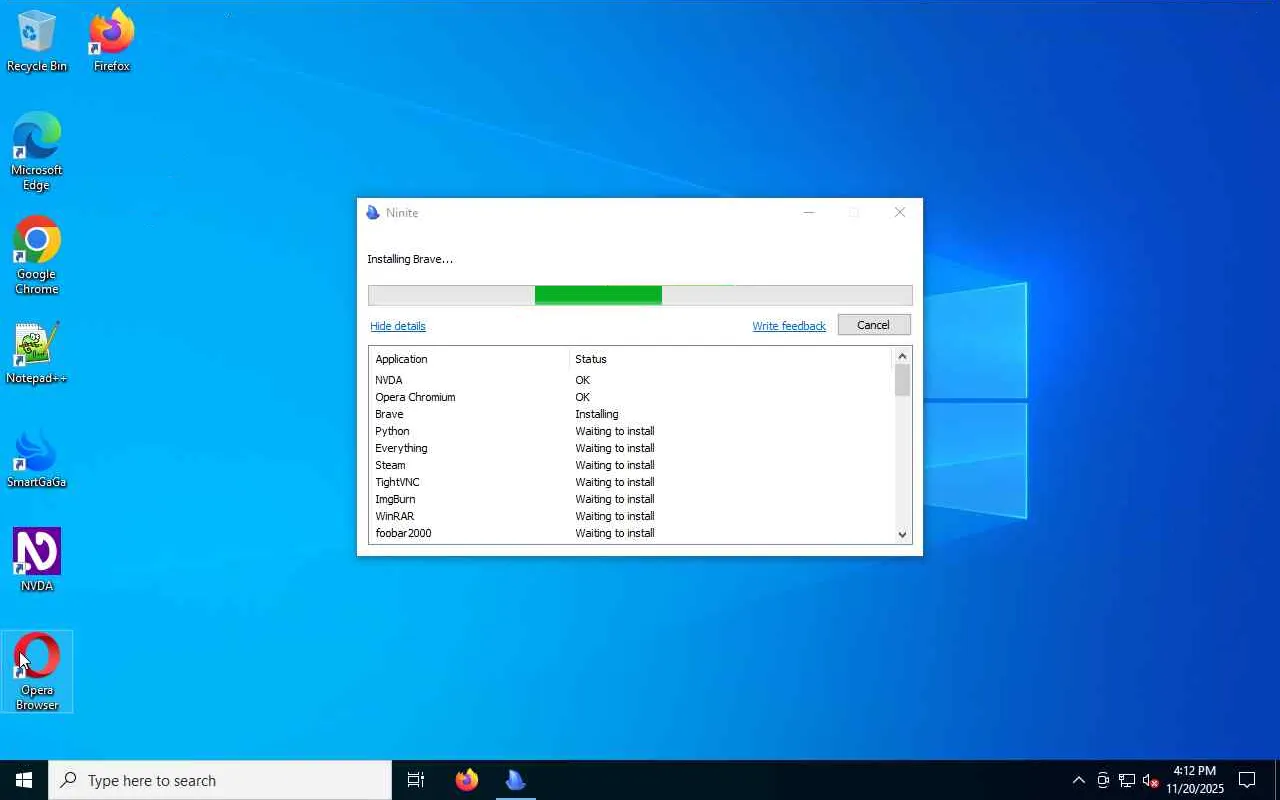
Task: Click the Application column header
Action: [469, 359]
